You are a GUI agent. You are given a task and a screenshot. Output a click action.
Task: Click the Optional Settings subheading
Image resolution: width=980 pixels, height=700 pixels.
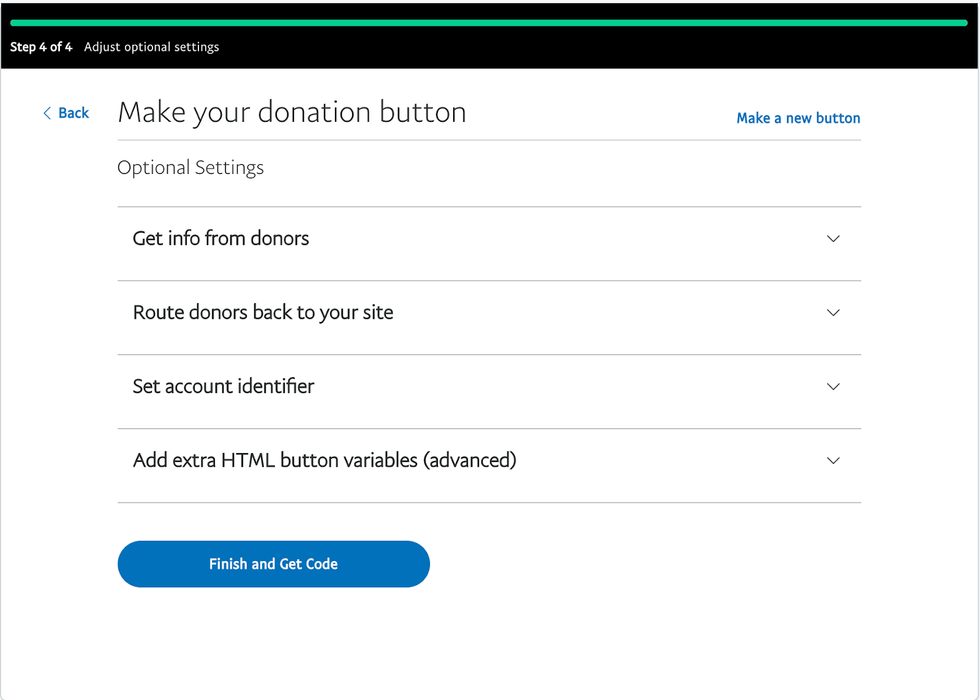coord(190,168)
